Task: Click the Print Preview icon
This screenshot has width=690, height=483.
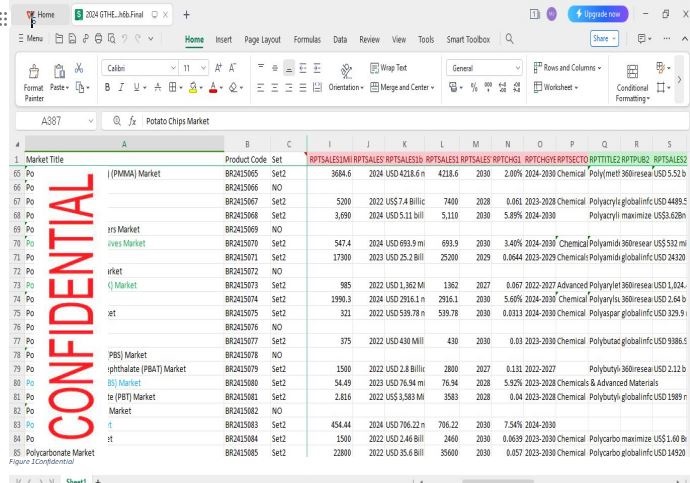Action: click(x=112, y=39)
